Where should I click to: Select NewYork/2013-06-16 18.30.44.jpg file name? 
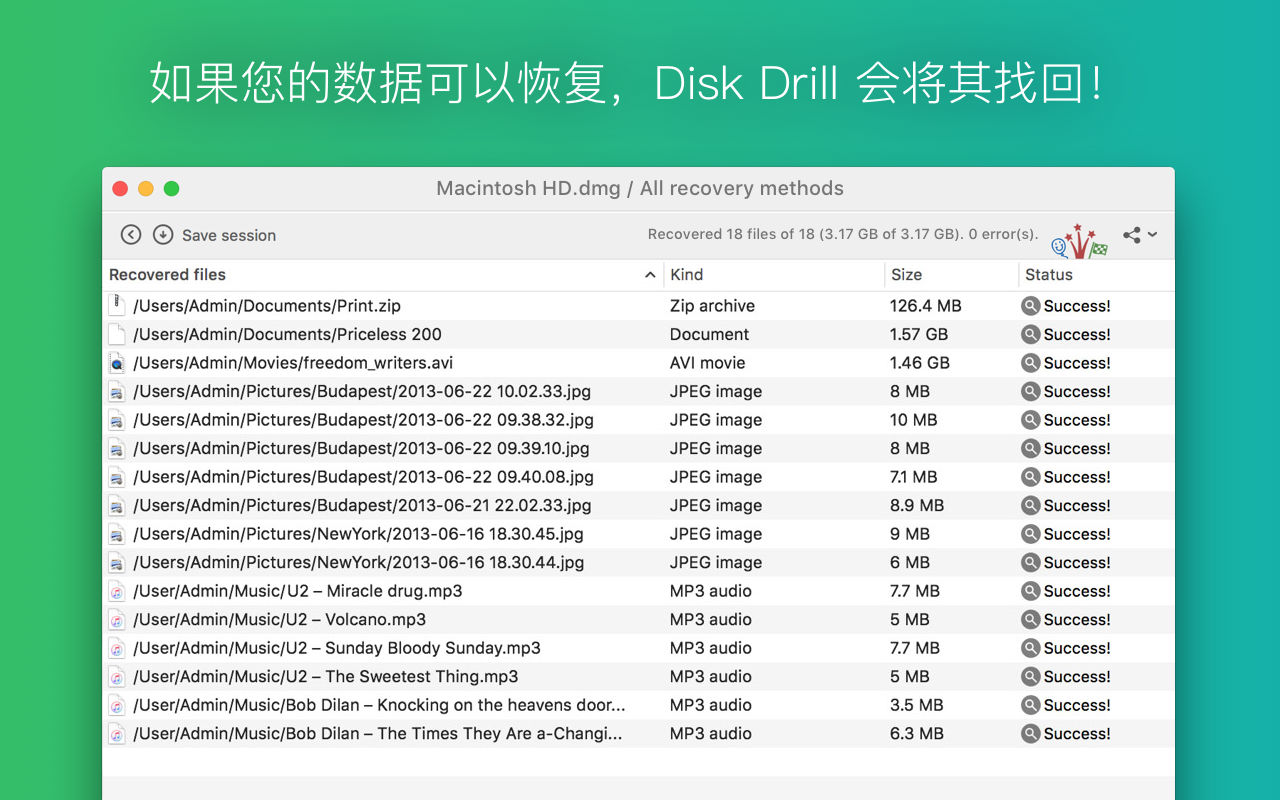pos(358,563)
